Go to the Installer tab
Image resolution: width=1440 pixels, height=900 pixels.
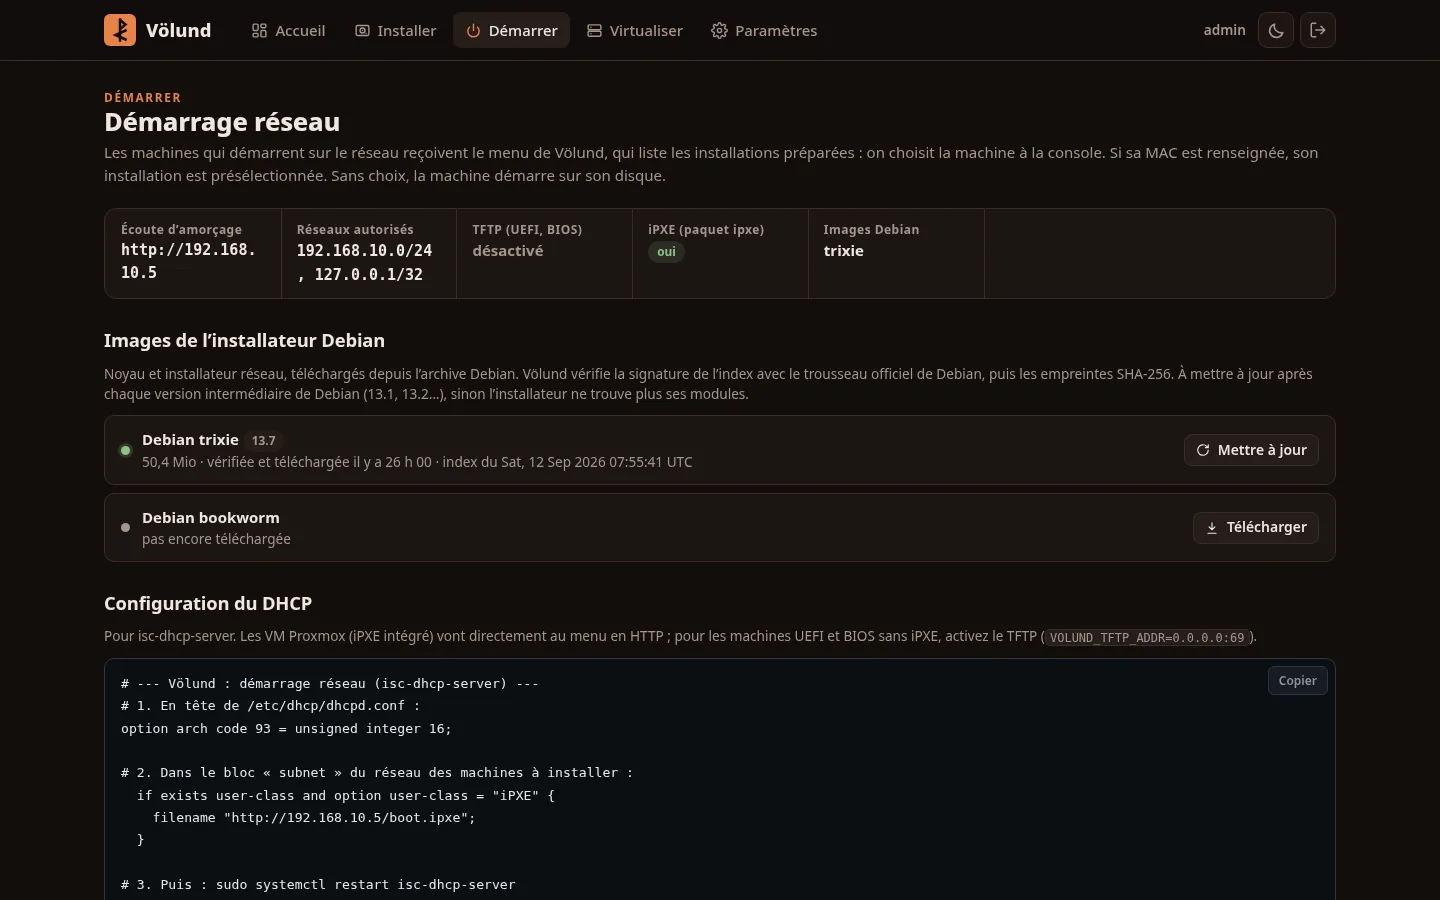tap(396, 31)
